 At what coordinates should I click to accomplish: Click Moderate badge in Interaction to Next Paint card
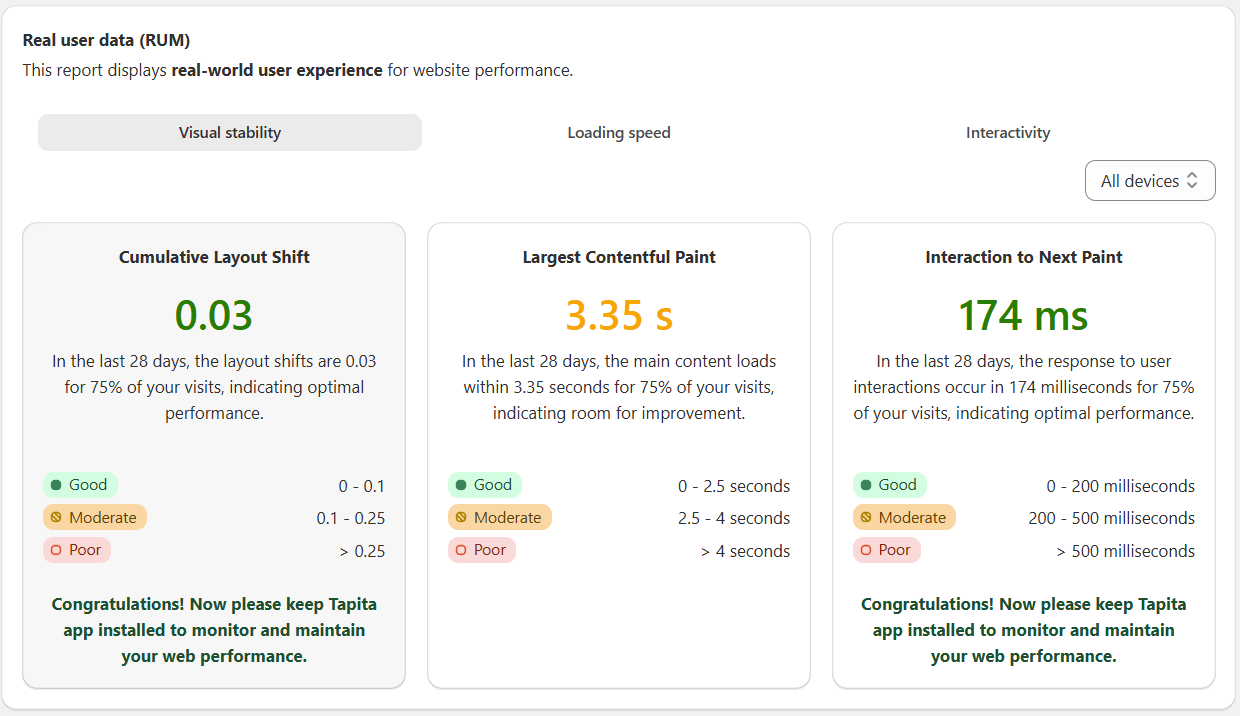[904, 518]
